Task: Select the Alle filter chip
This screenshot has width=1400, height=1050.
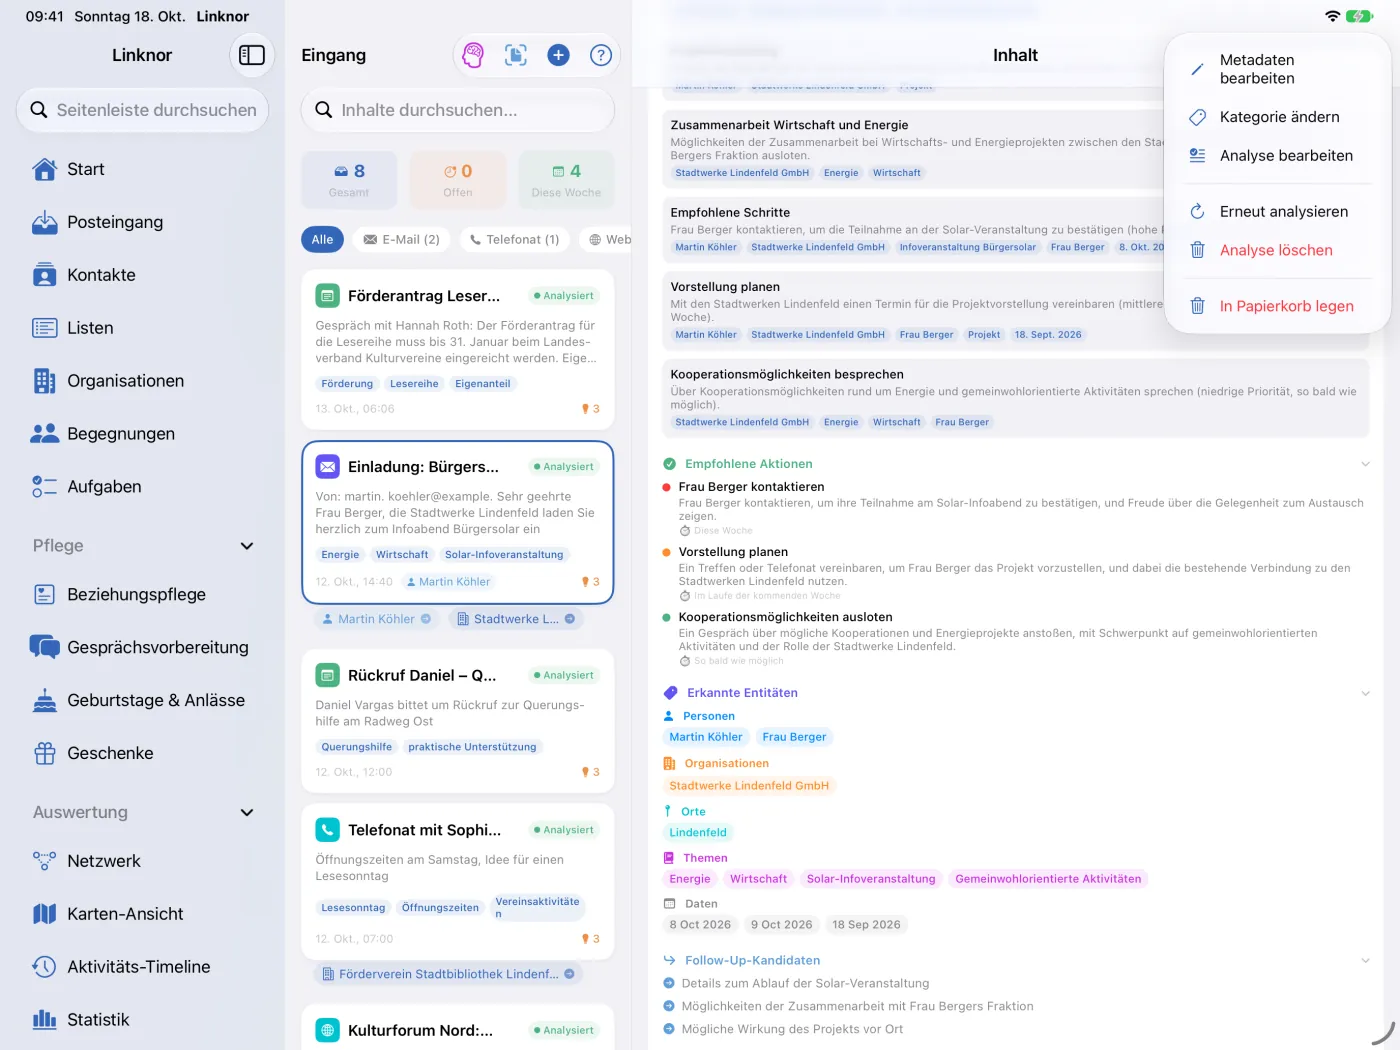Action: tap(322, 239)
